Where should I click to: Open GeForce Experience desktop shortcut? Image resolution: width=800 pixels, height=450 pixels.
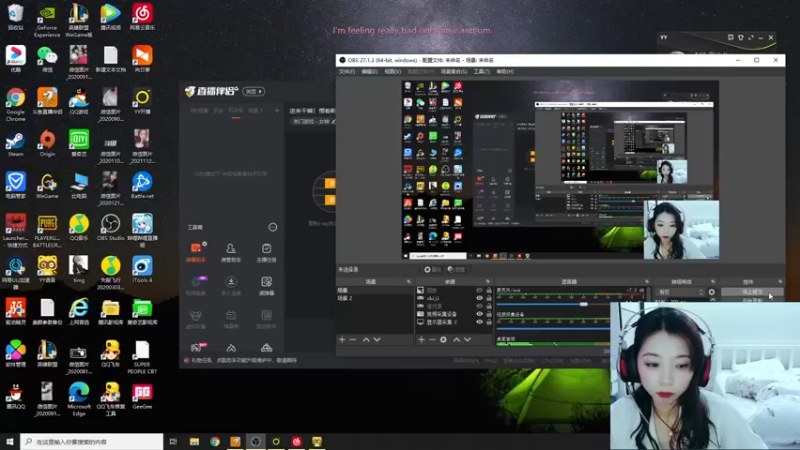tap(47, 21)
